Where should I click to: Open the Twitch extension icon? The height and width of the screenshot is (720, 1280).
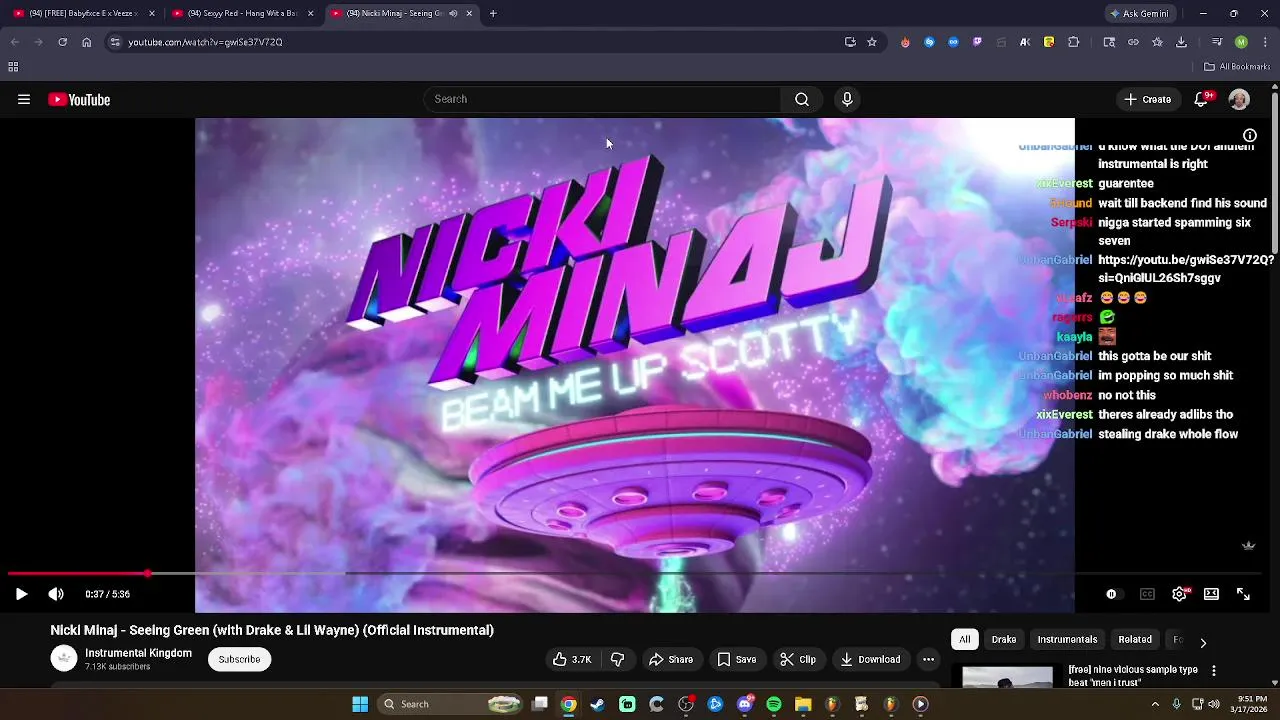[977, 42]
